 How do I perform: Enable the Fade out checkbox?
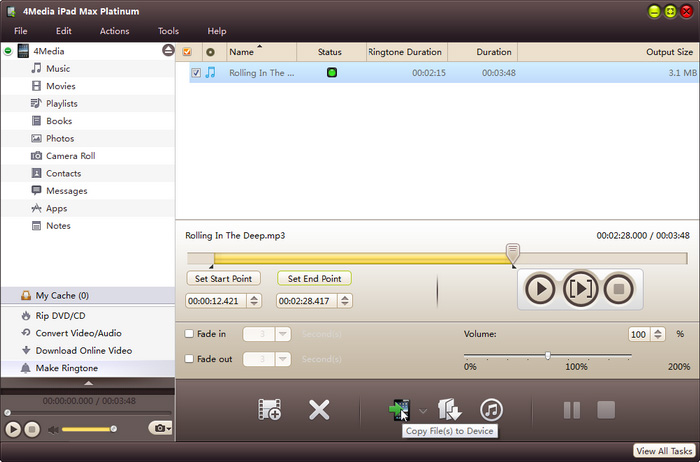[x=190, y=359]
